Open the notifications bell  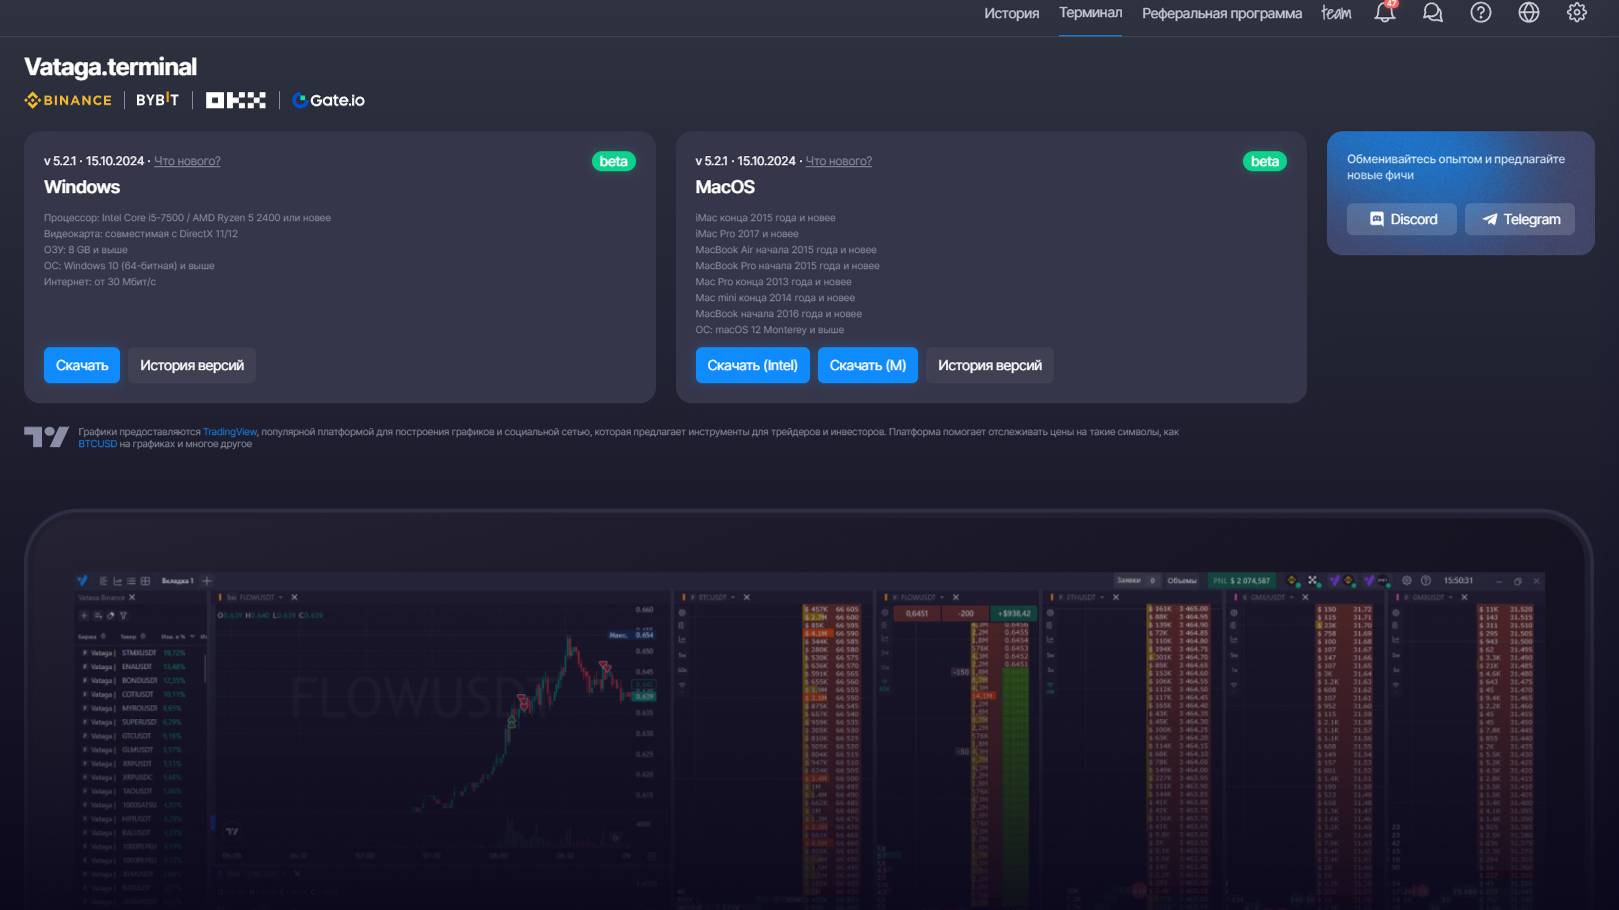[1385, 12]
